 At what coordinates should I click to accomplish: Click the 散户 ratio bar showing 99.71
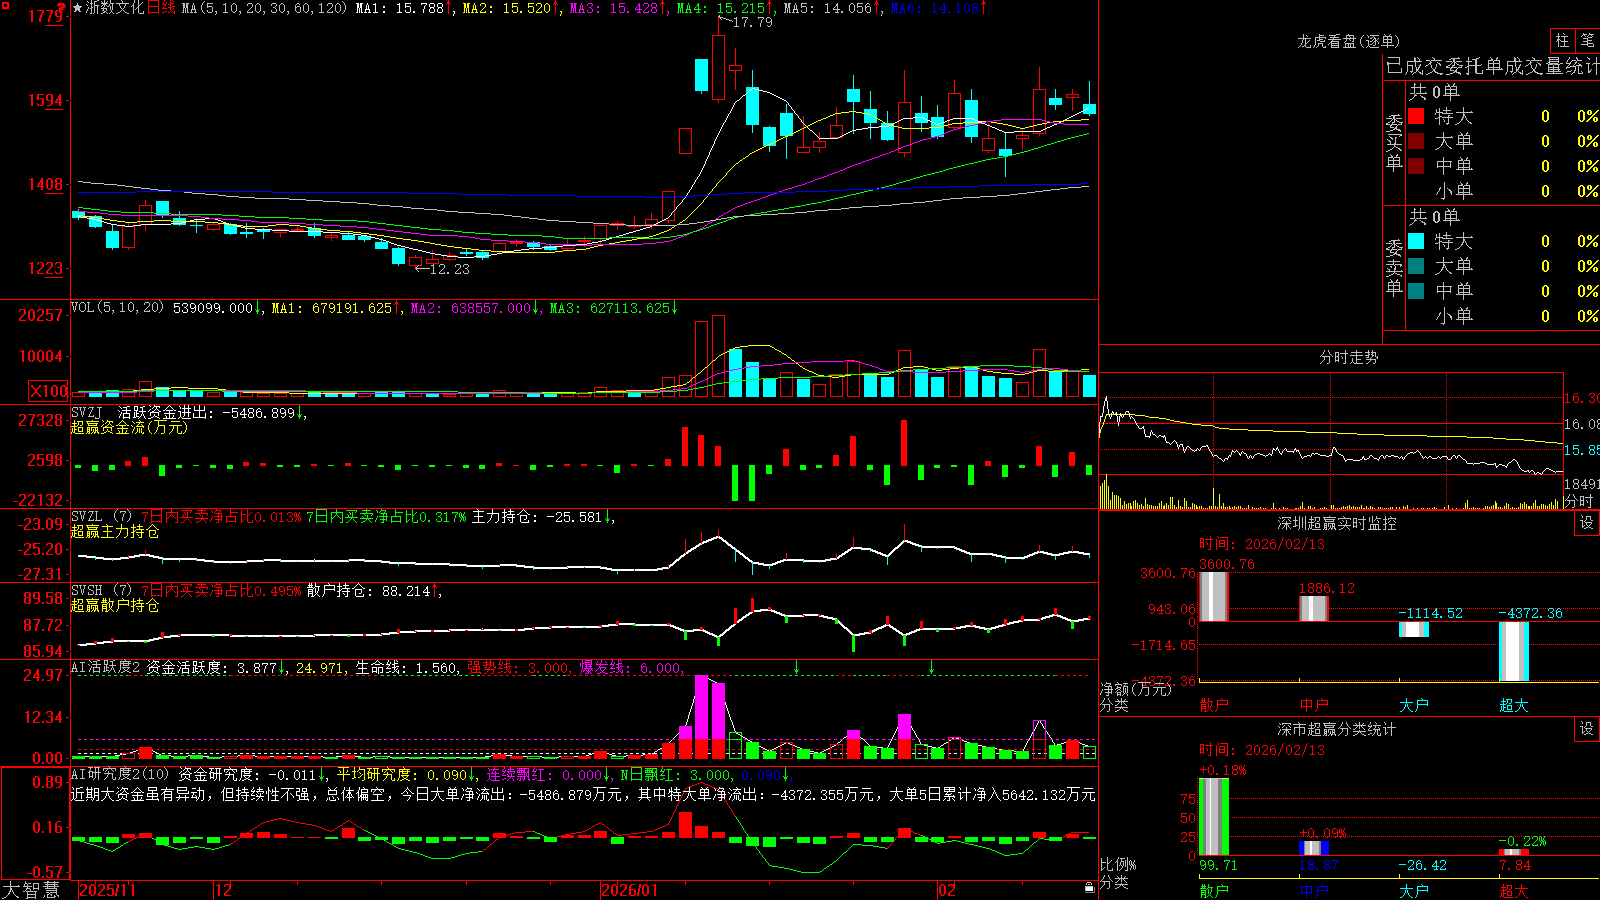tap(1214, 816)
